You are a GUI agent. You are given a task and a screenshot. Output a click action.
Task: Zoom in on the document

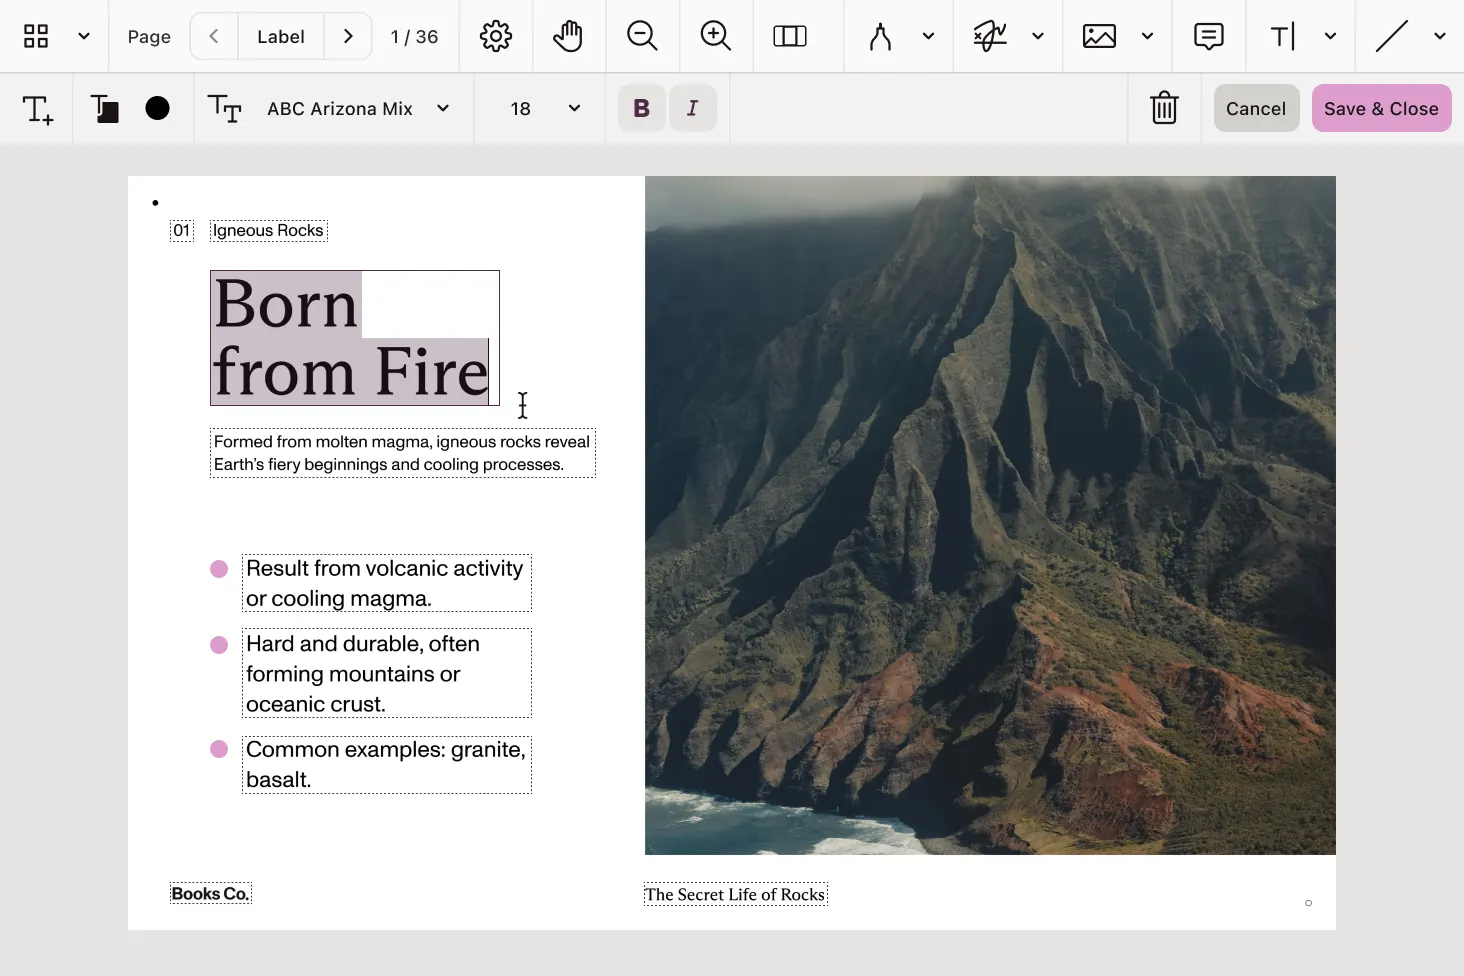point(715,36)
